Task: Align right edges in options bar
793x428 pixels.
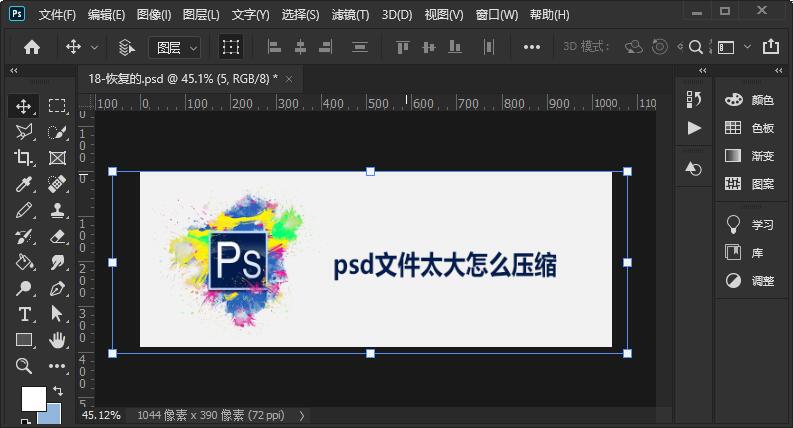Action: click(326, 47)
